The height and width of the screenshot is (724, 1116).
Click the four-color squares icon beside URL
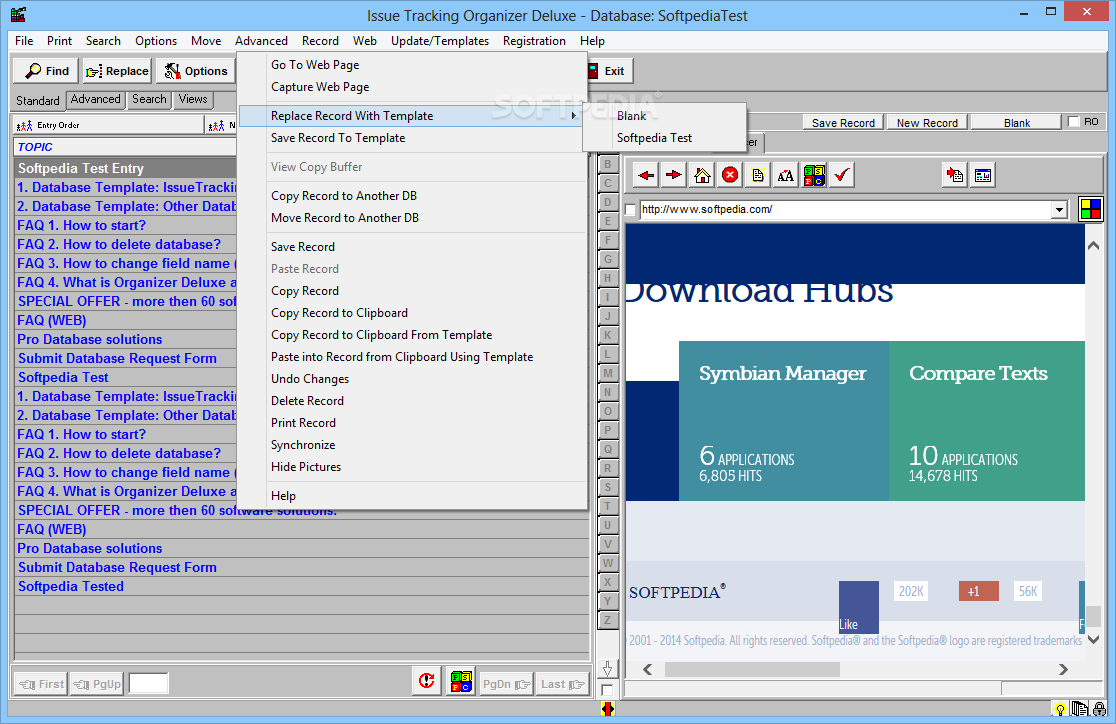(x=1090, y=209)
